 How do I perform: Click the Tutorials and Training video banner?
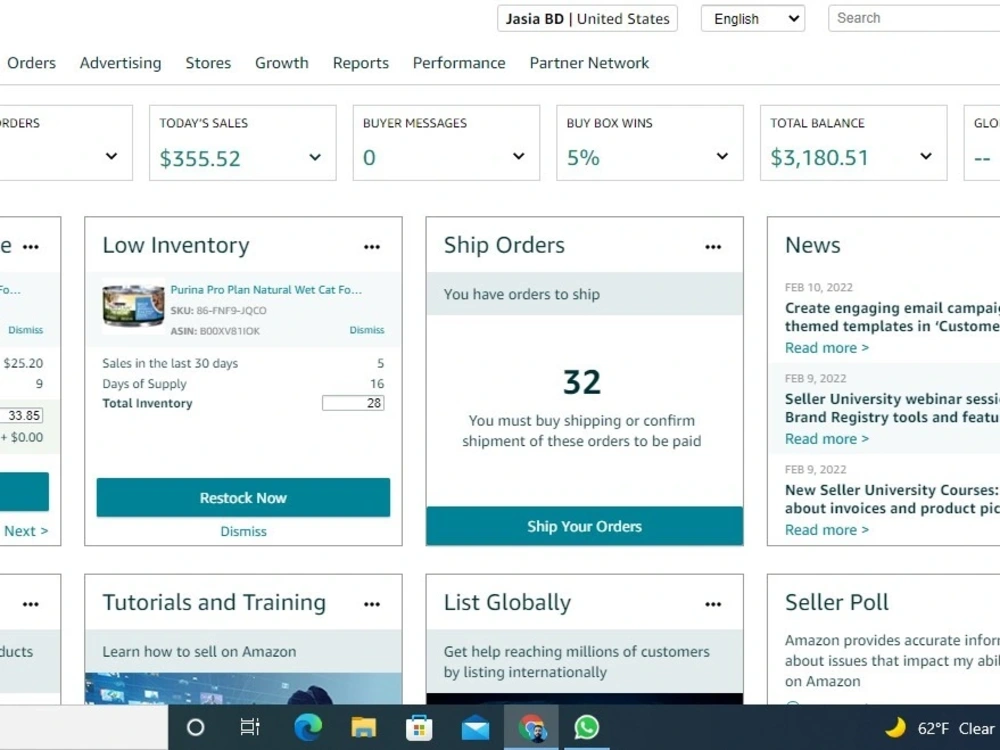click(243, 689)
